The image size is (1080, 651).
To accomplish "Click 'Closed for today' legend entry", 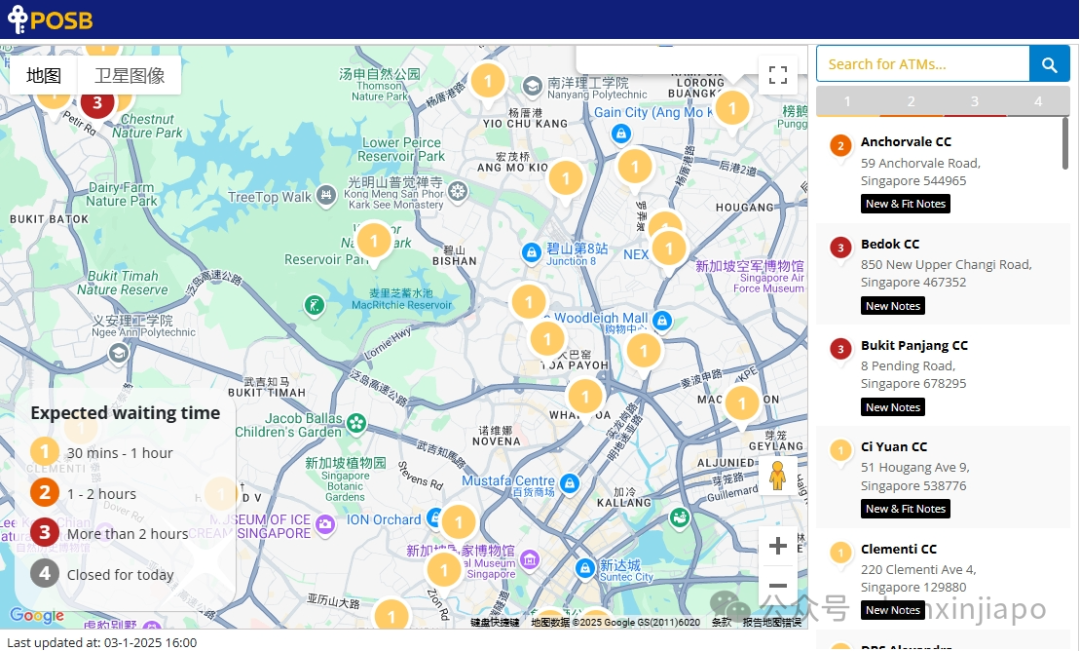I will 102,574.
